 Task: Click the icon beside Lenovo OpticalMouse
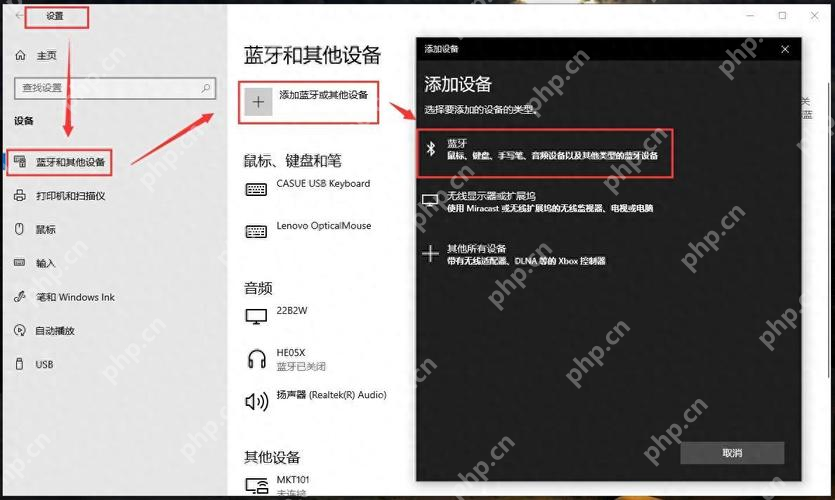point(256,232)
